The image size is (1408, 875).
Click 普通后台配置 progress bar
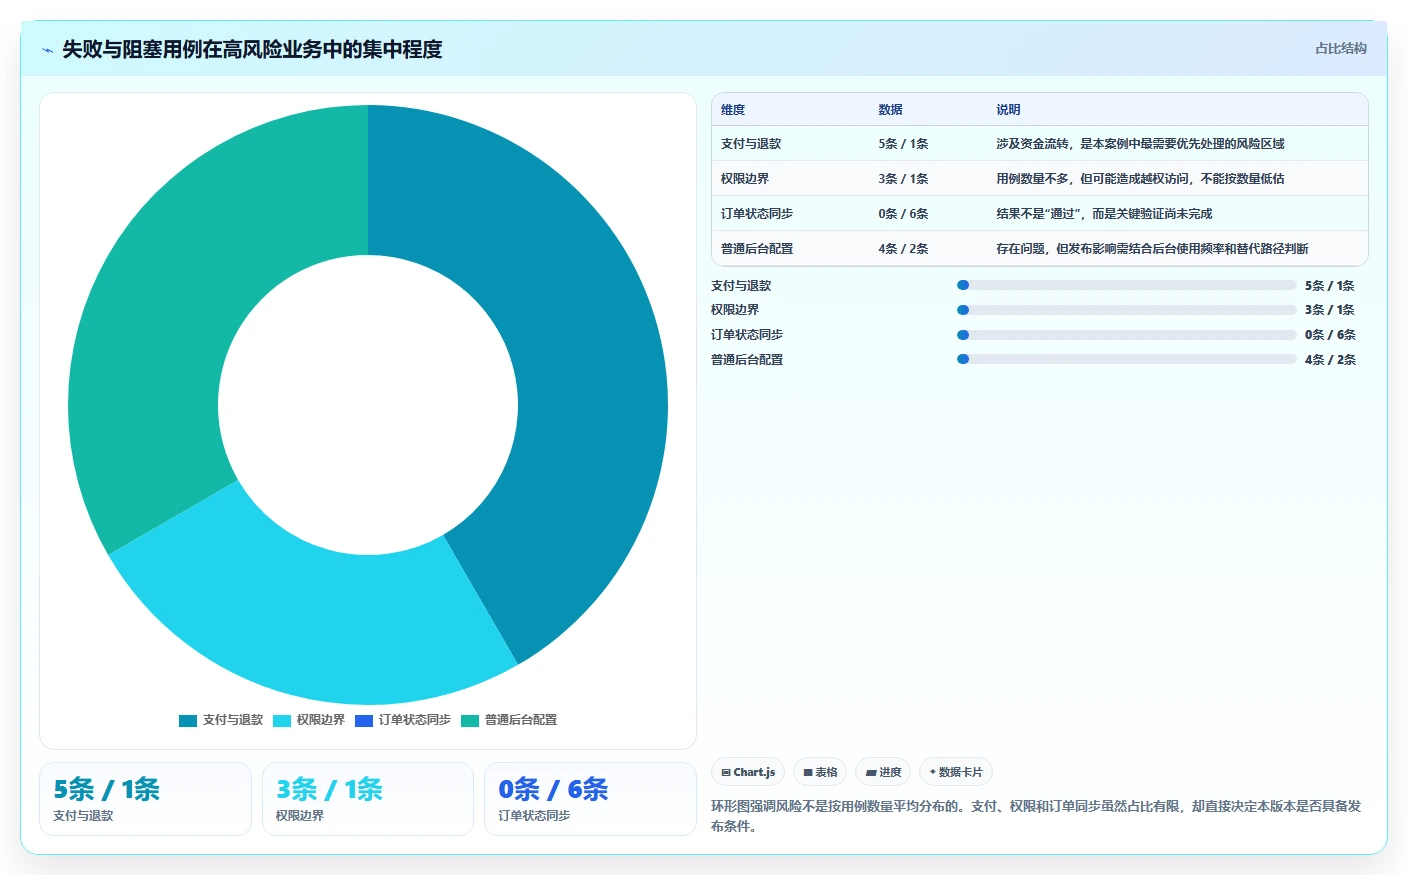tap(1126, 359)
